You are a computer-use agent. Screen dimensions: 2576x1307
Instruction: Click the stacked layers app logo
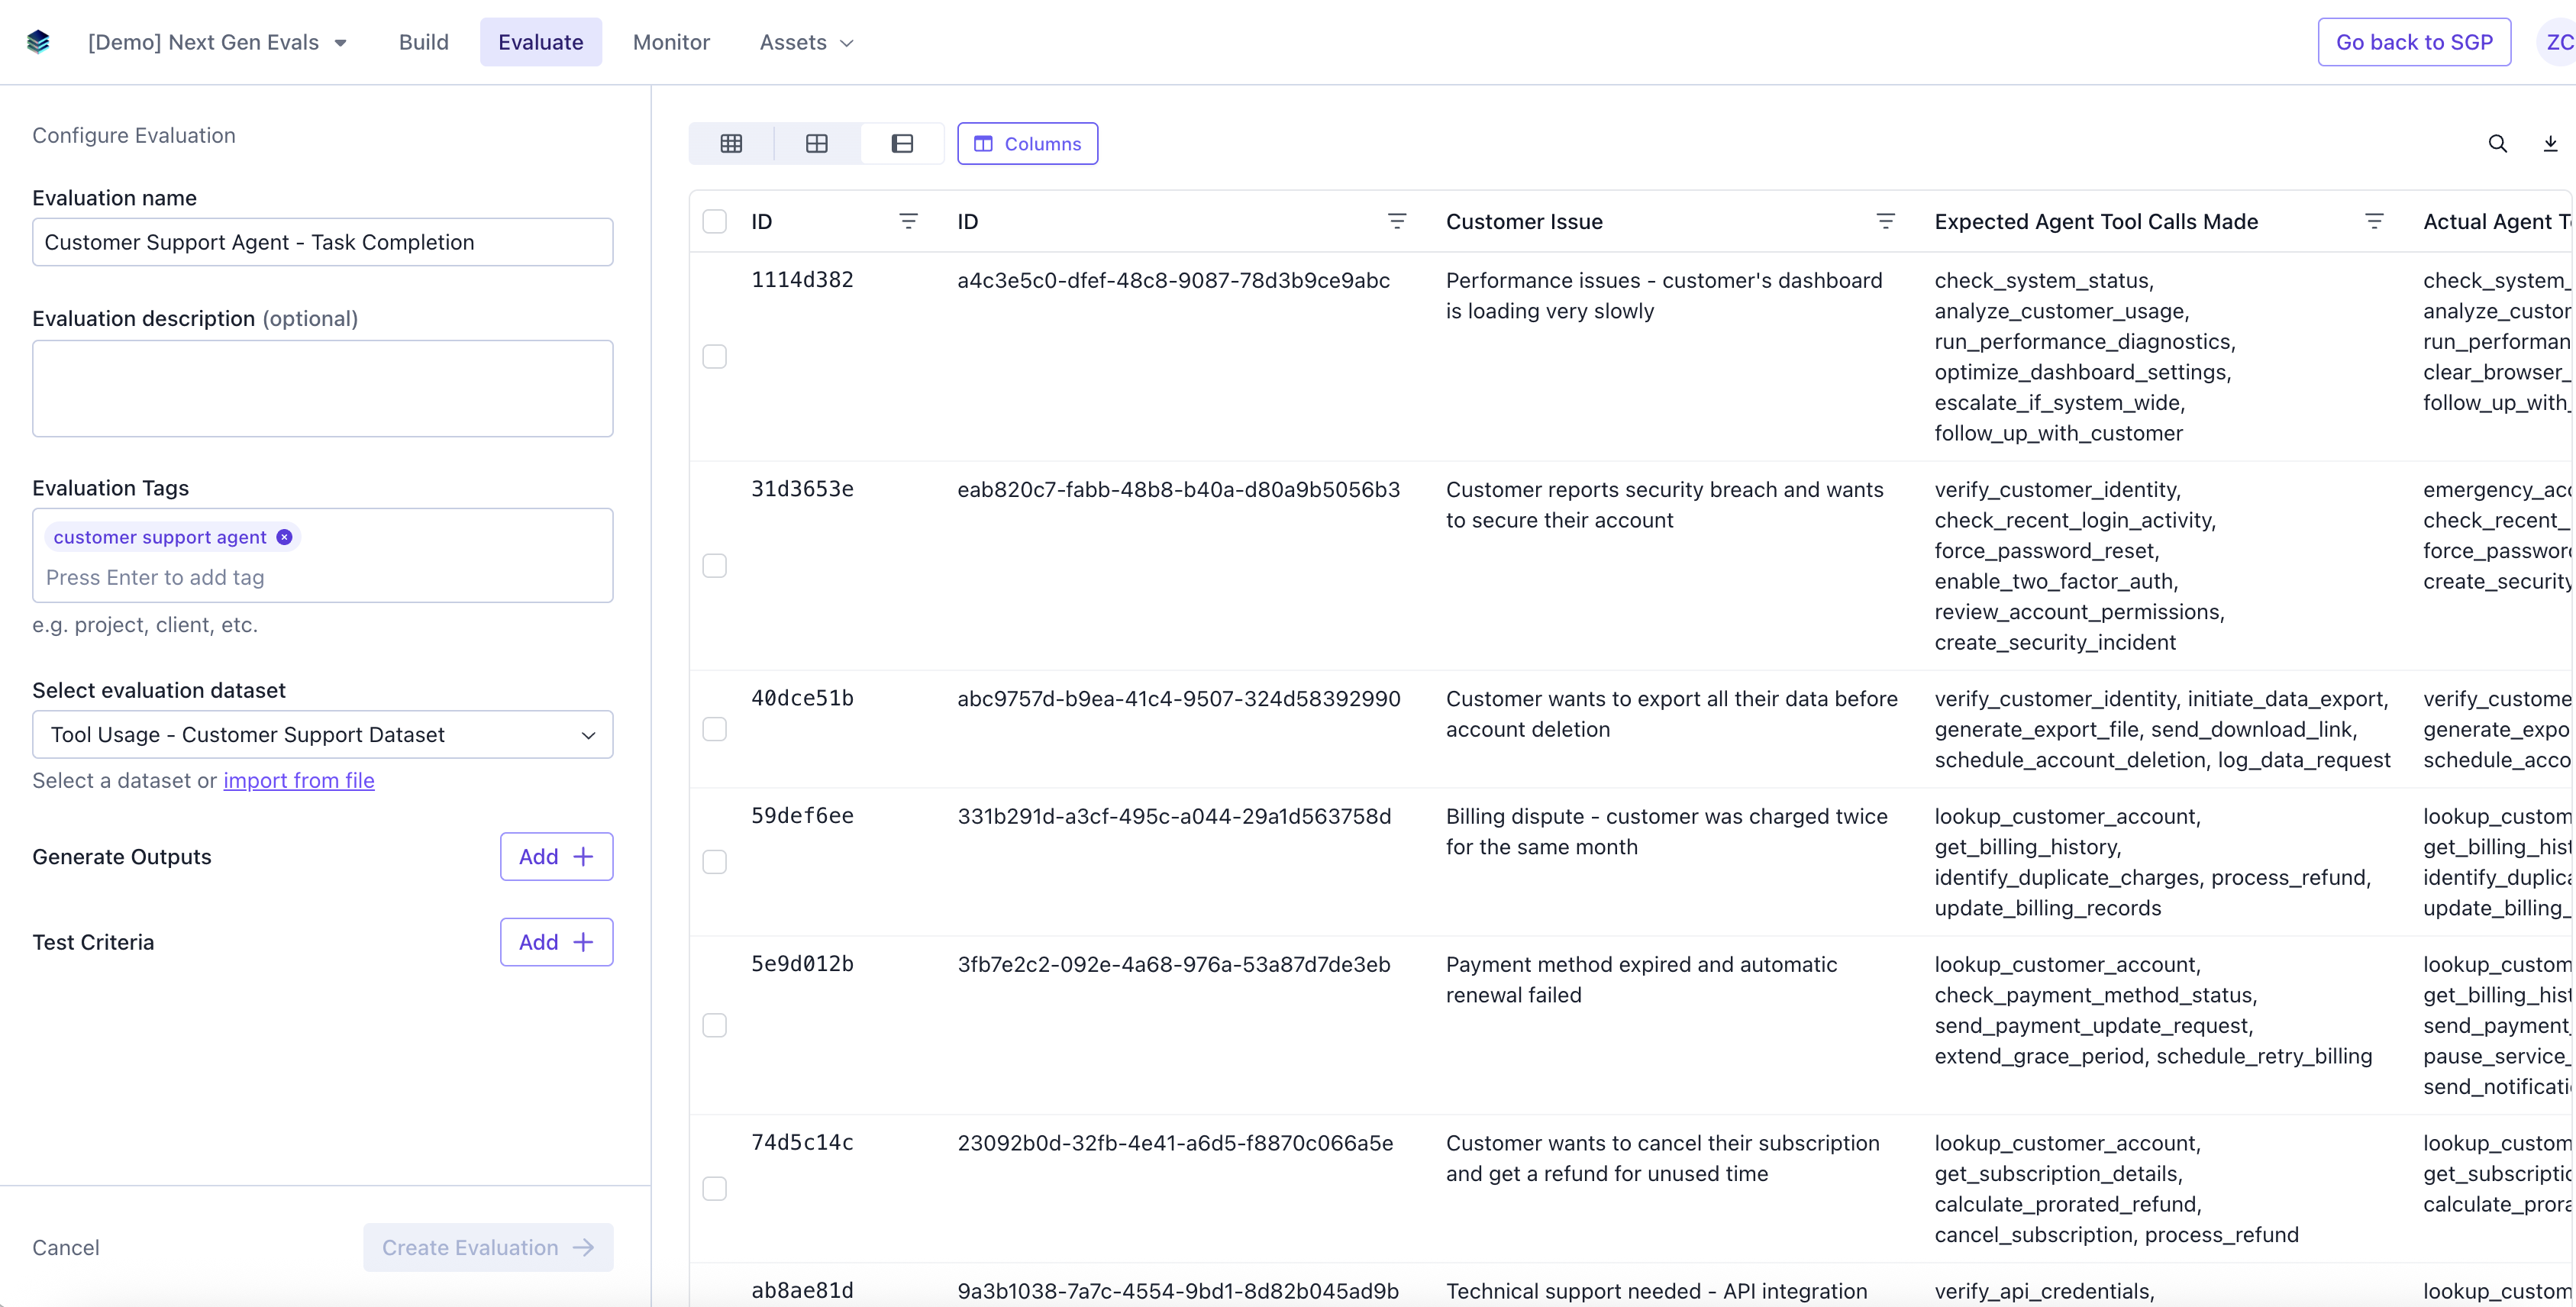pyautogui.click(x=38, y=42)
